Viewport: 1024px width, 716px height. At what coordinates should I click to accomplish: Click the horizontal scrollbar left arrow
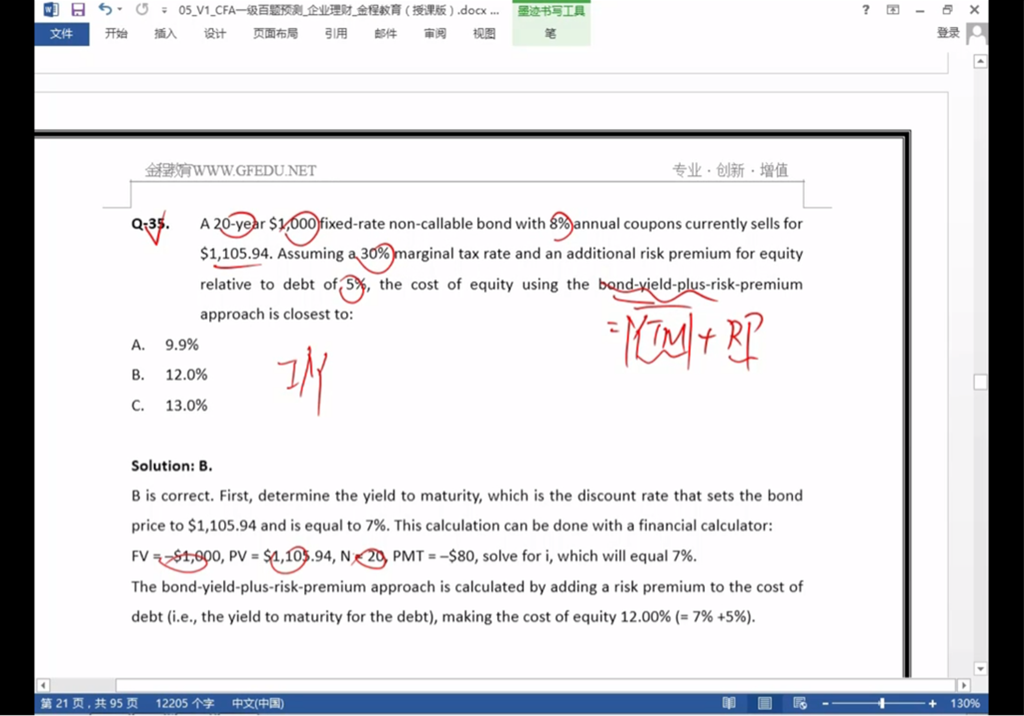43,685
